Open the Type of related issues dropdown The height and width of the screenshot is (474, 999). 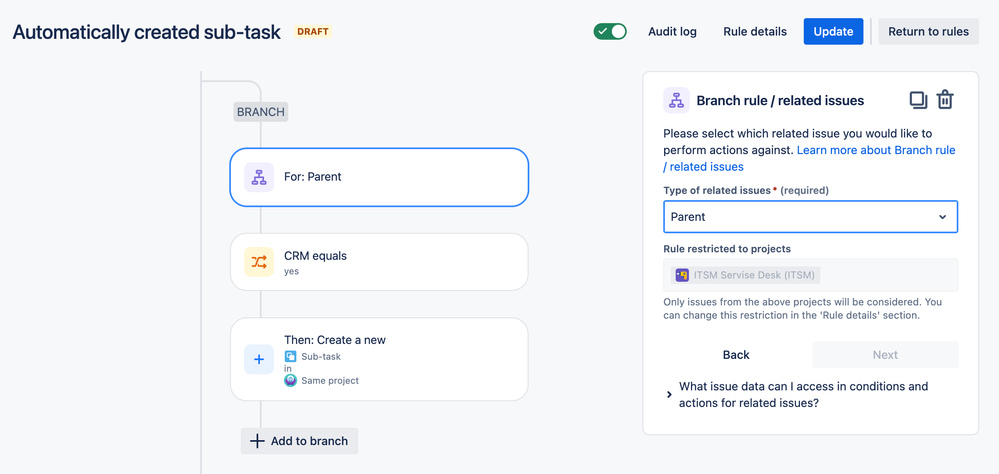[x=810, y=217]
